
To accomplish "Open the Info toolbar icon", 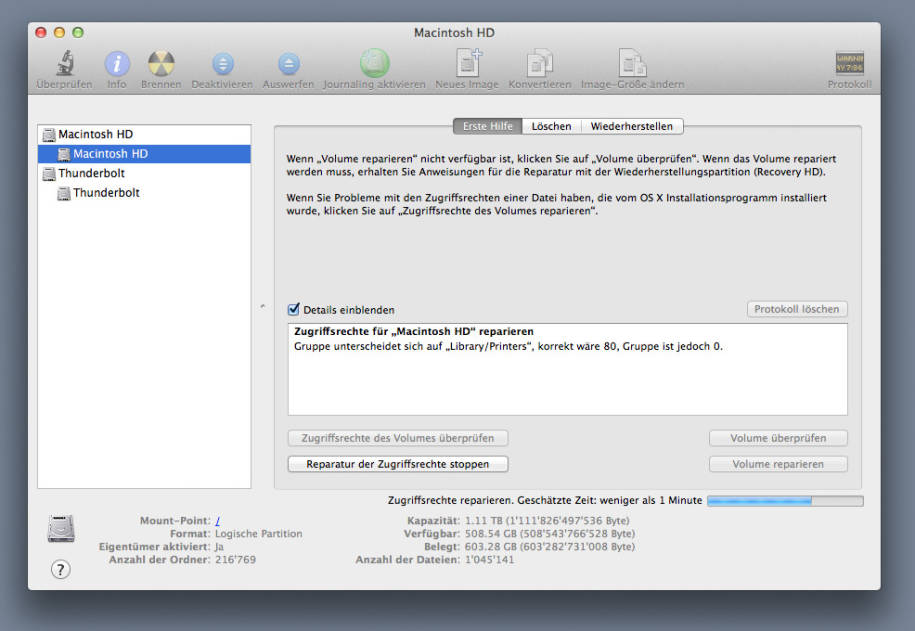I will [117, 63].
